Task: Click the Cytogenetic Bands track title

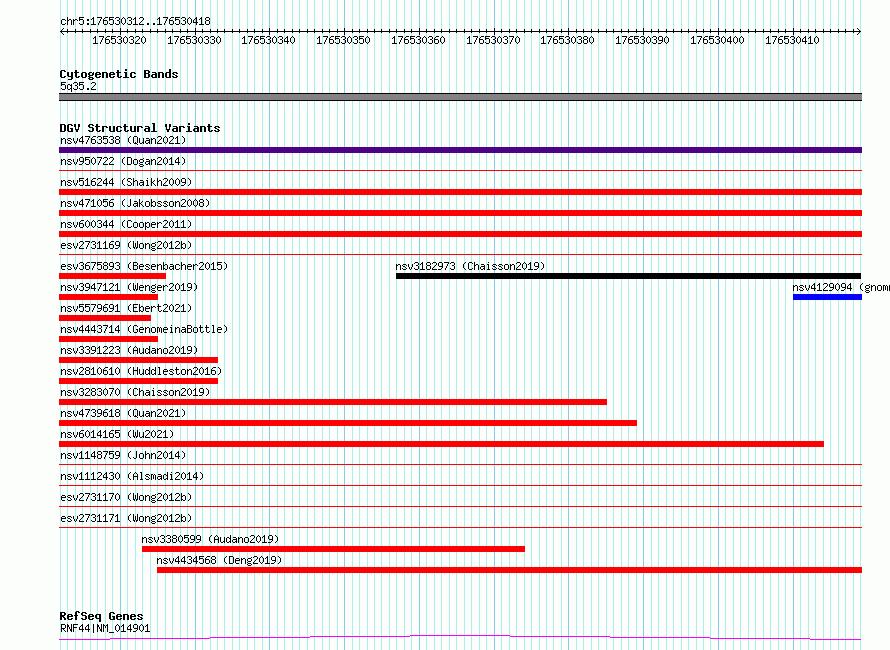Action: pyautogui.click(x=119, y=74)
